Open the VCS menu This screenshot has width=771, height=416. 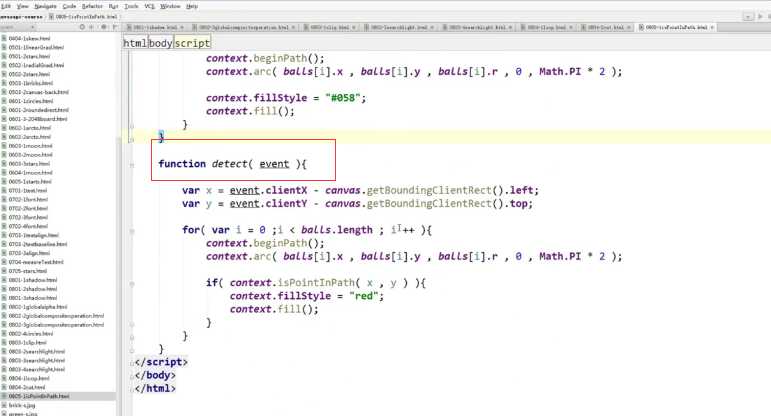click(x=149, y=6)
